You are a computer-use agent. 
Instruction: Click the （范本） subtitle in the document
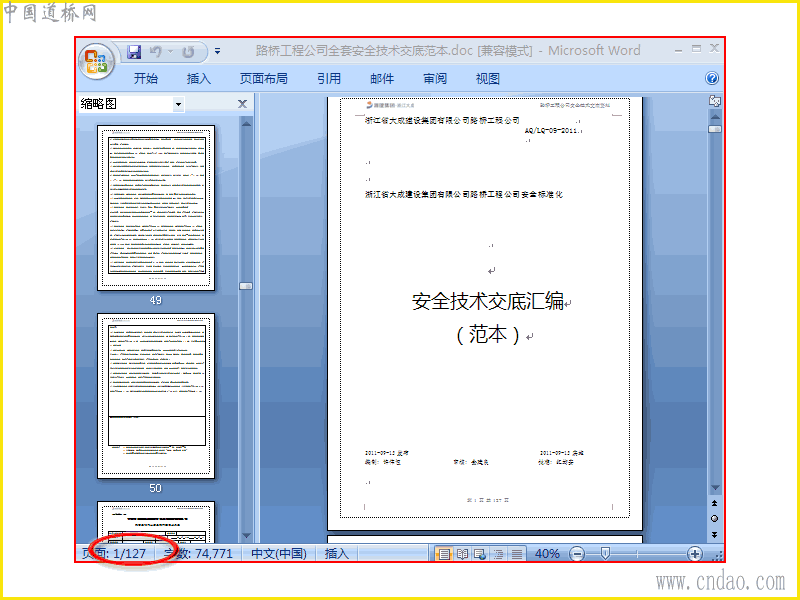click(488, 335)
